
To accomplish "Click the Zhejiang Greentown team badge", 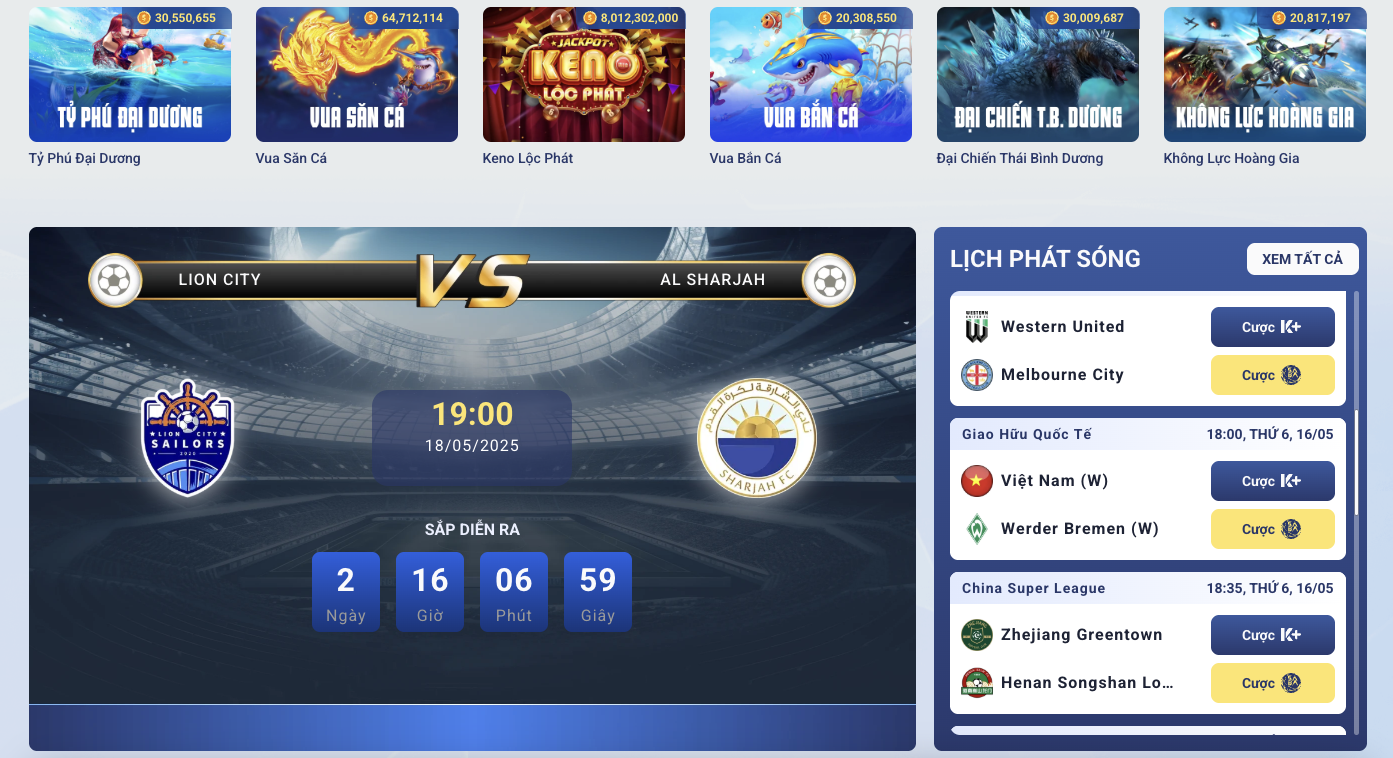I will coord(976,635).
